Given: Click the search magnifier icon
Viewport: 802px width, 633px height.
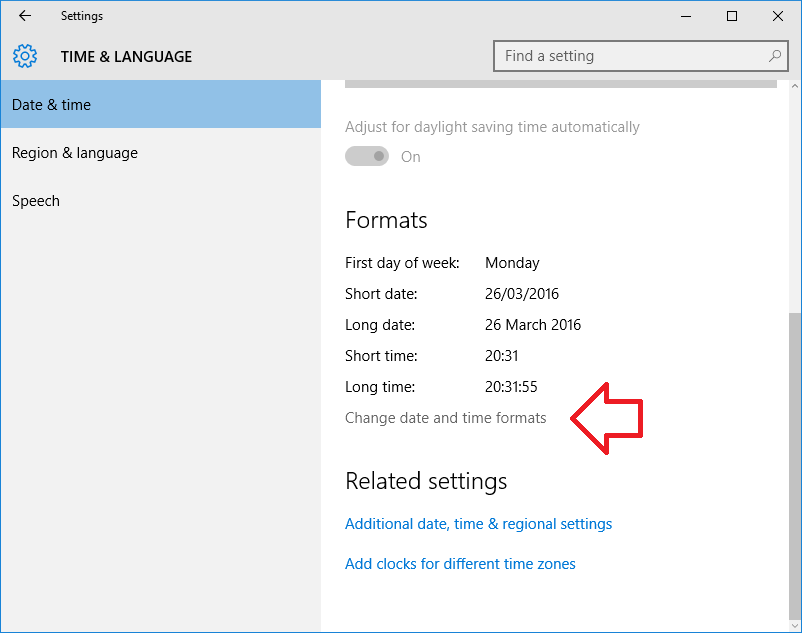Looking at the screenshot, I should tap(775, 56).
